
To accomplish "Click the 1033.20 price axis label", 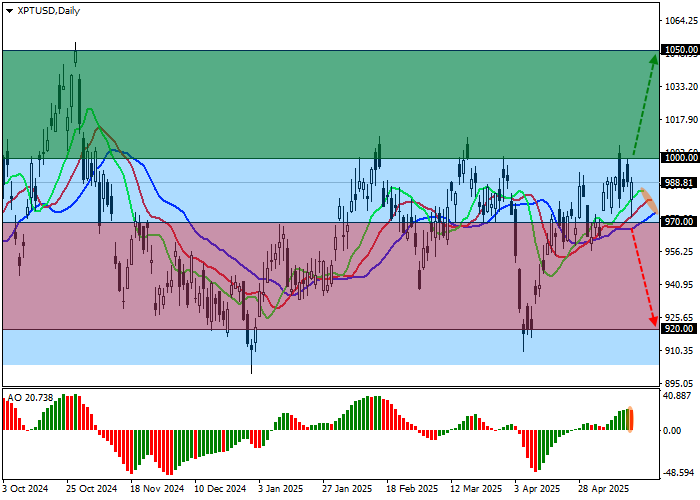I will tap(679, 87).
